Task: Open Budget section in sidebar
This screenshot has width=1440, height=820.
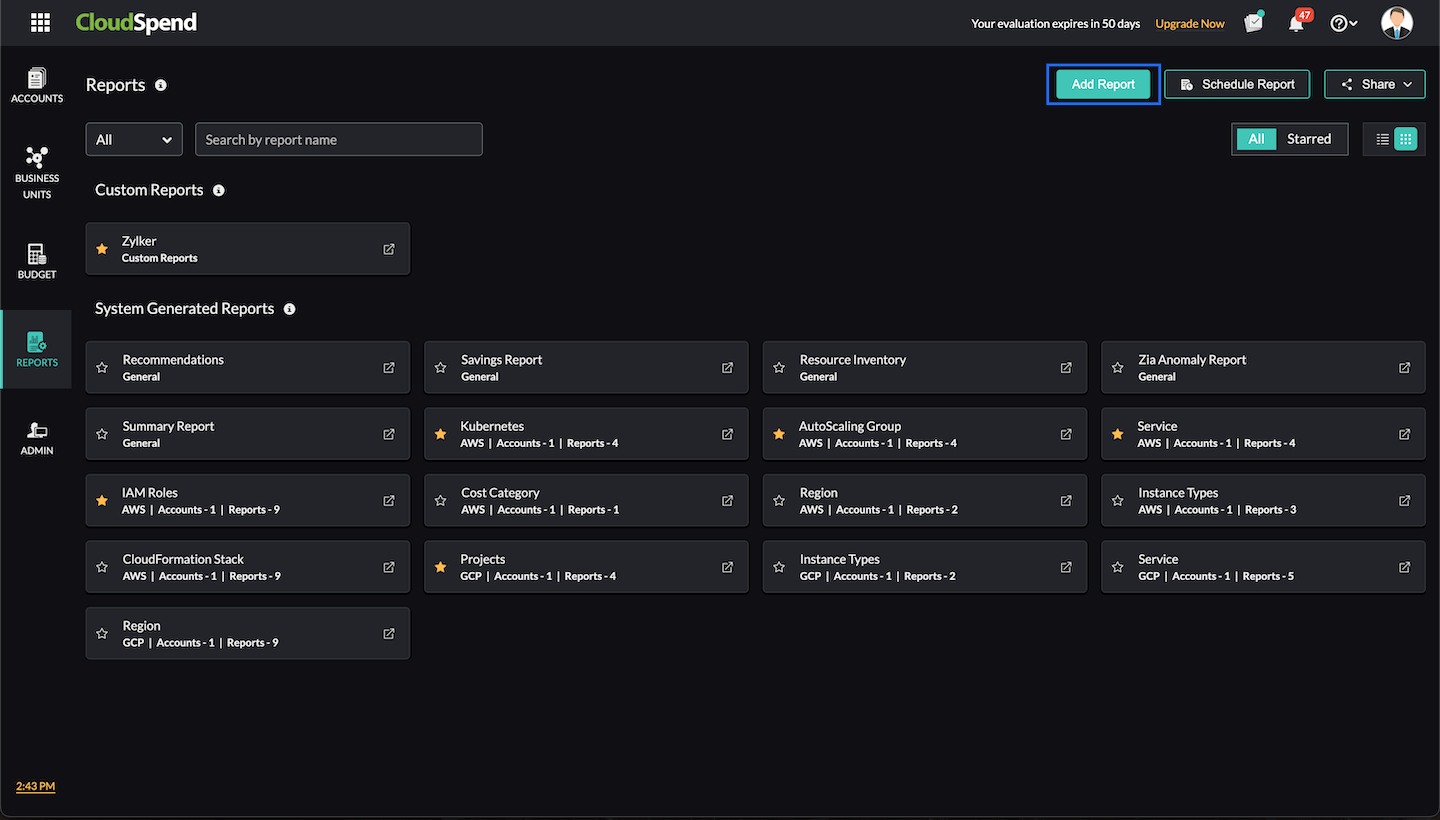Action: (37, 261)
